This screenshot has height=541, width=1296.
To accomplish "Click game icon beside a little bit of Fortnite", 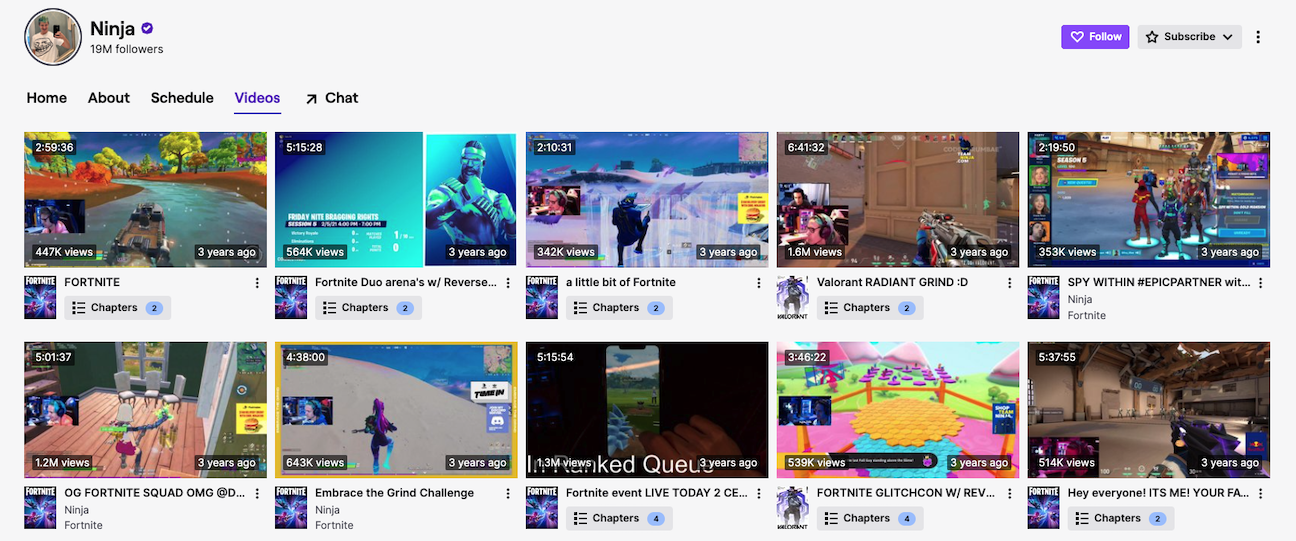I will tap(542, 297).
